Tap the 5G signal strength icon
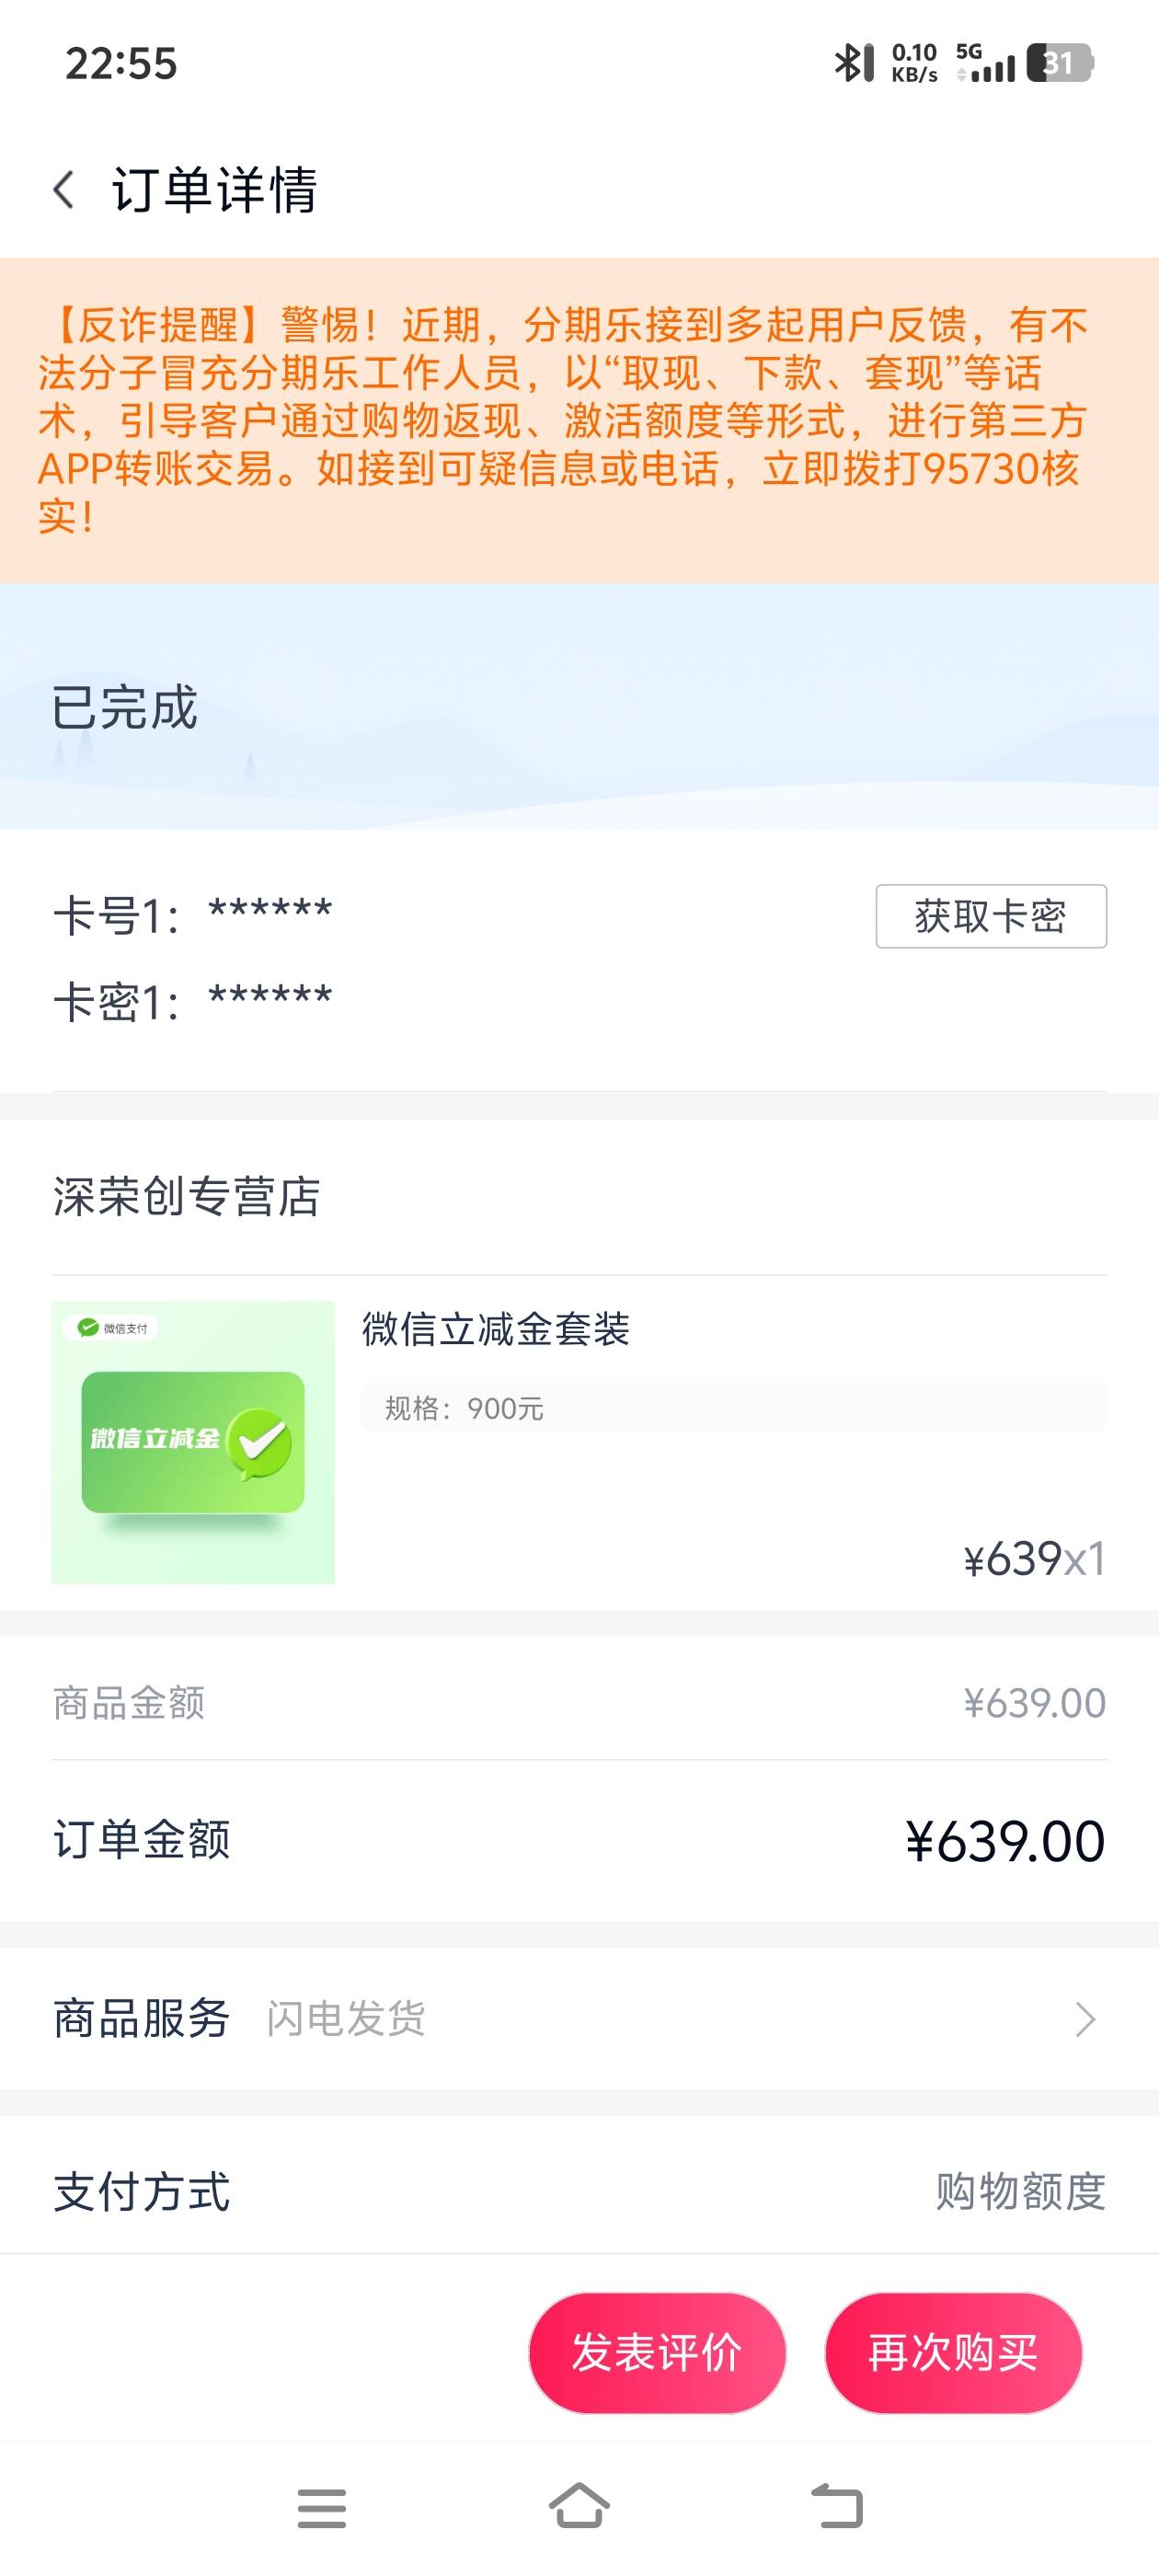Image resolution: width=1159 pixels, height=2576 pixels. coord(985,62)
